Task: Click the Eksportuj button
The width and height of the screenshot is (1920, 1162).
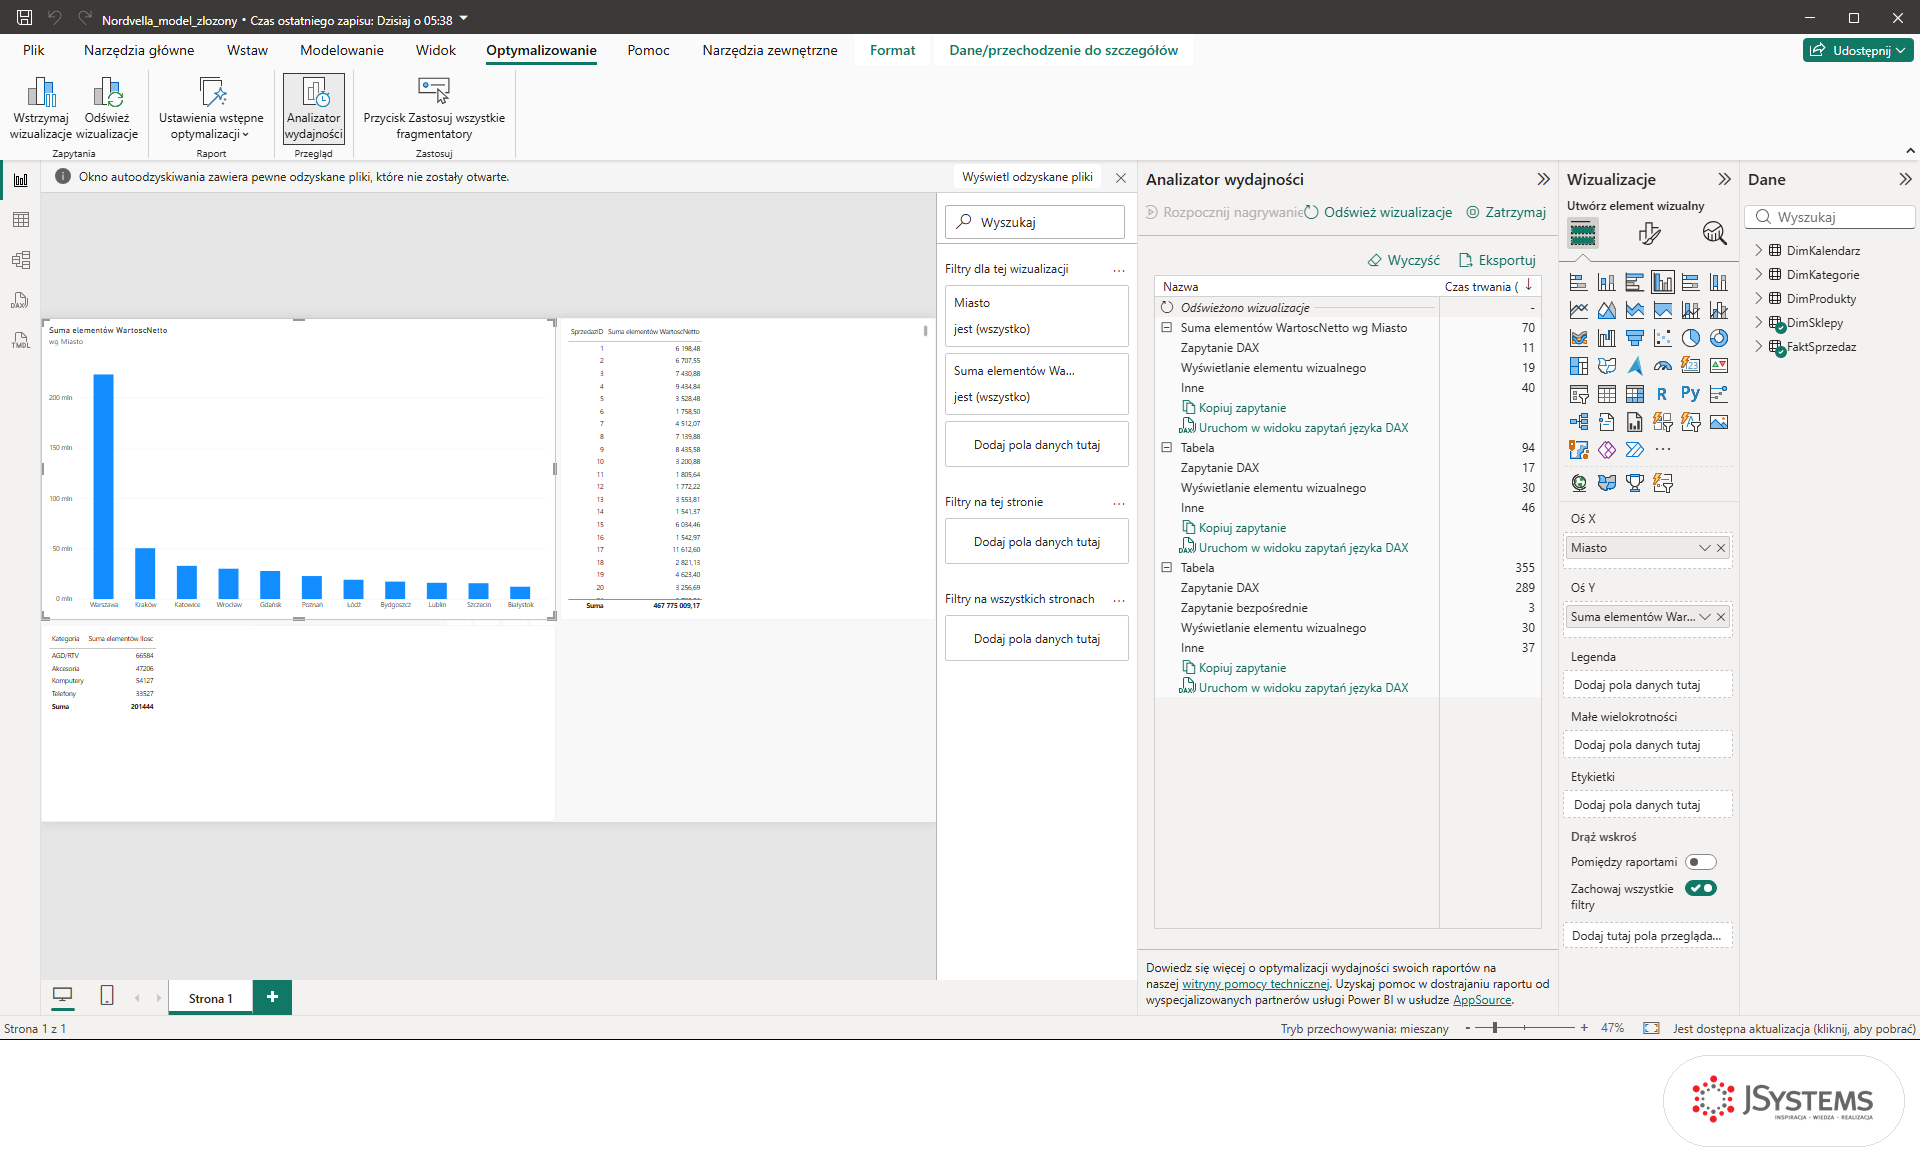Action: (1497, 260)
